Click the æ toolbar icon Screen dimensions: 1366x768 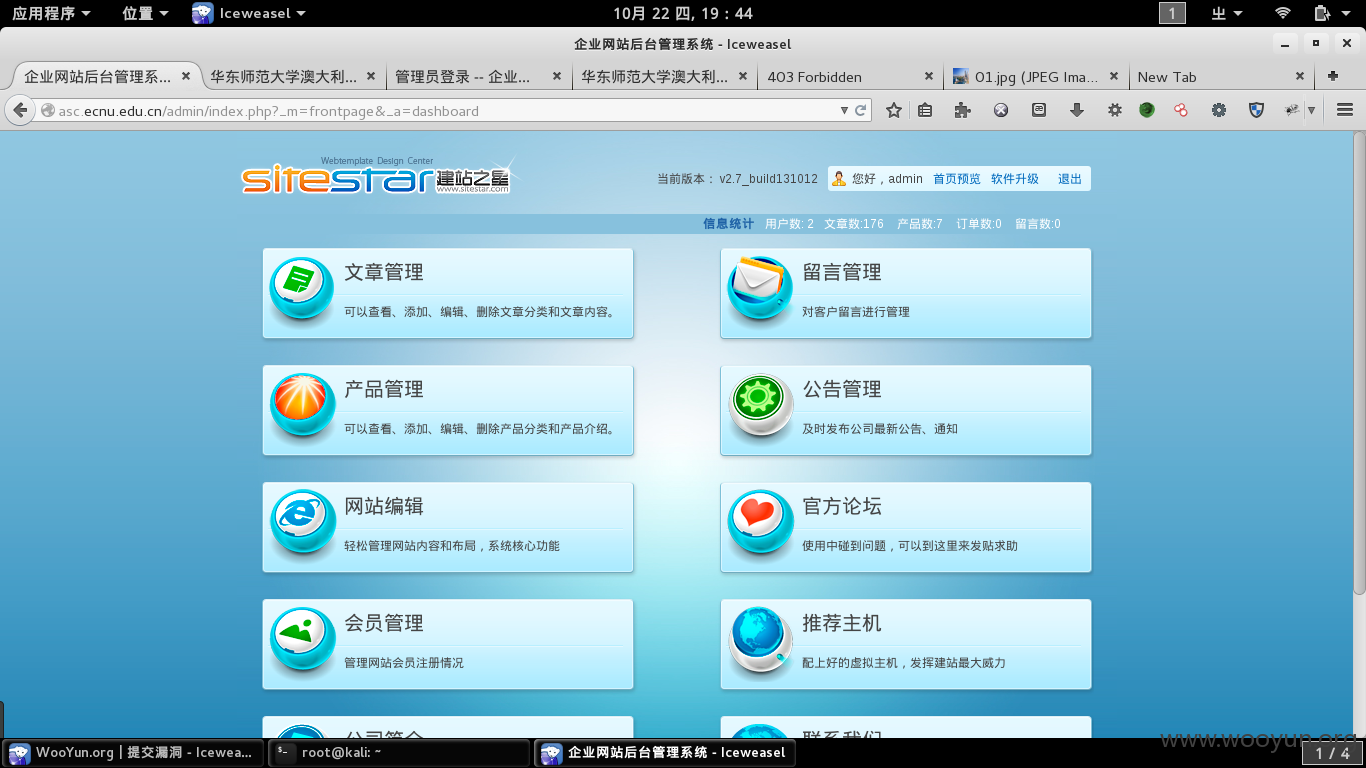pos(1039,111)
